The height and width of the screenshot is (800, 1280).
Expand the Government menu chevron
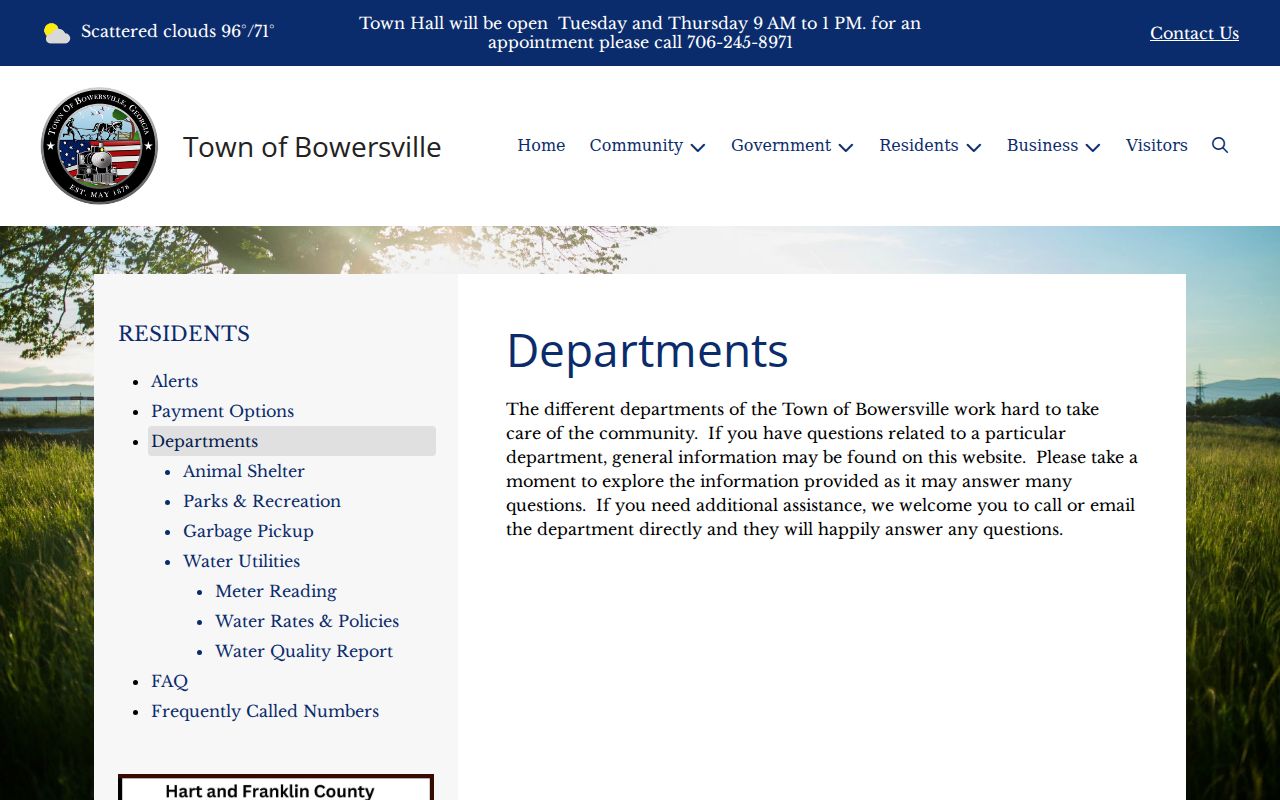click(x=846, y=147)
